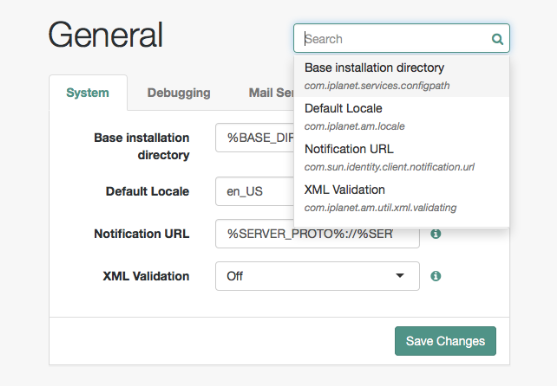Click info icon beside XML Validation

click(x=436, y=276)
